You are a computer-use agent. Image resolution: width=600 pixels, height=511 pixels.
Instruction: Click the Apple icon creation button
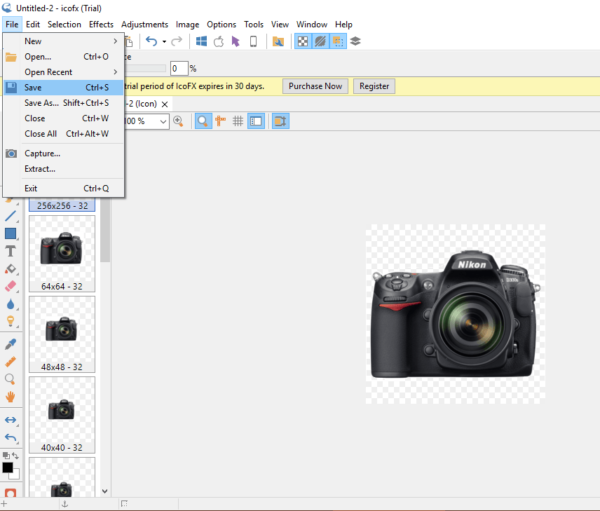[x=218, y=41]
